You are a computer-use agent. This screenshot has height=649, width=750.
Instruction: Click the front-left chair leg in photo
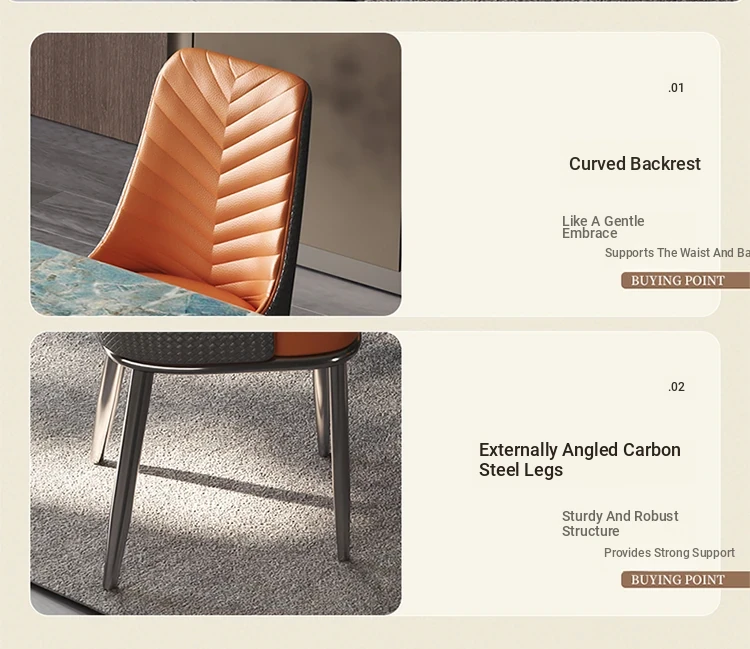pos(125,478)
